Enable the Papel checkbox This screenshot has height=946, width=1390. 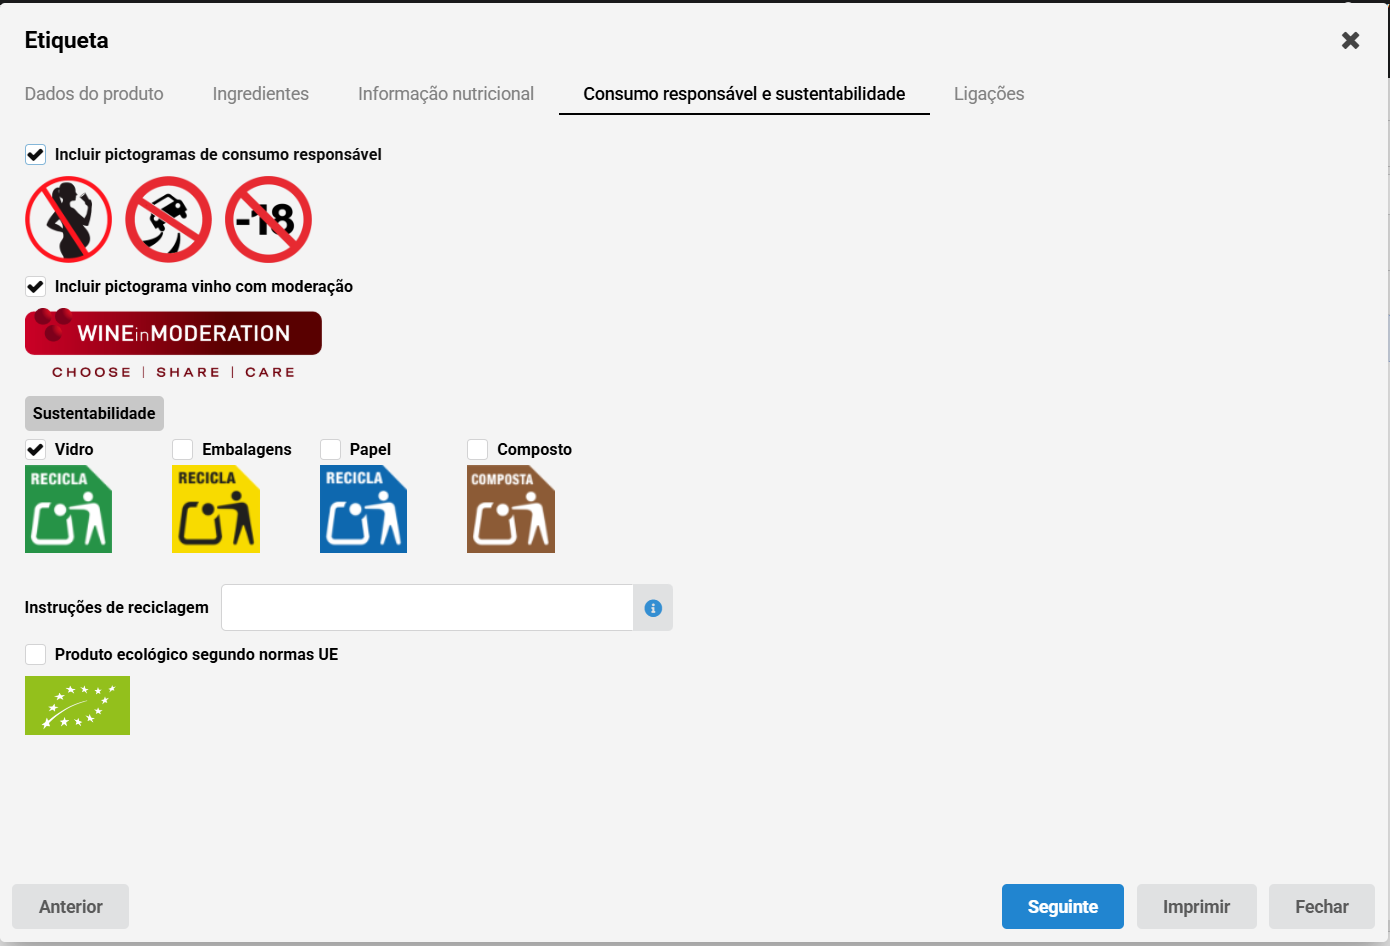330,449
